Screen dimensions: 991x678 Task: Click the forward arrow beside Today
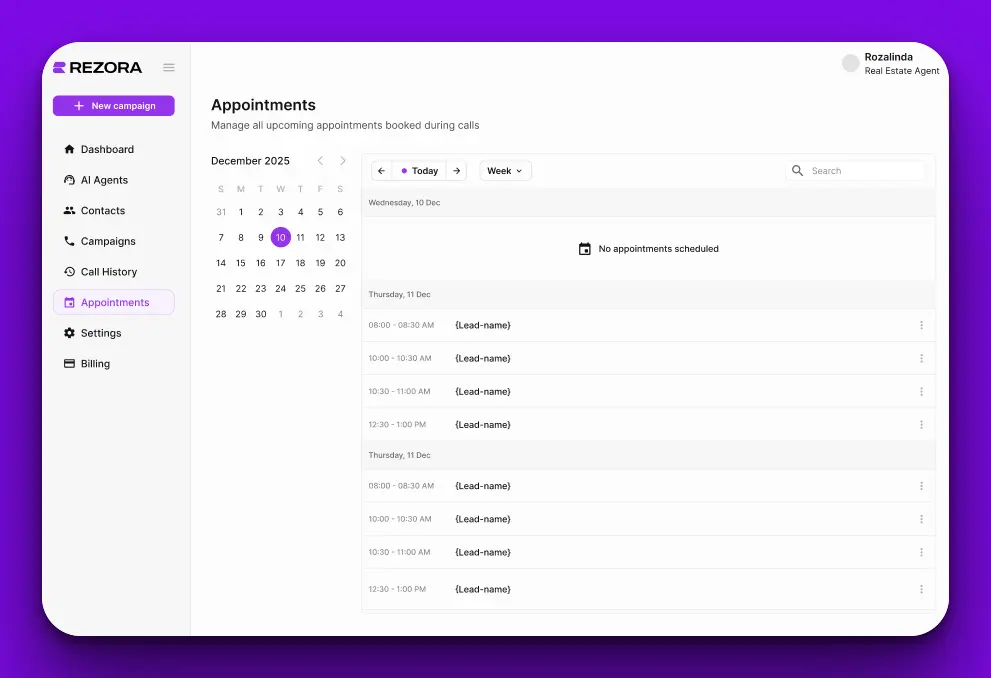click(456, 171)
